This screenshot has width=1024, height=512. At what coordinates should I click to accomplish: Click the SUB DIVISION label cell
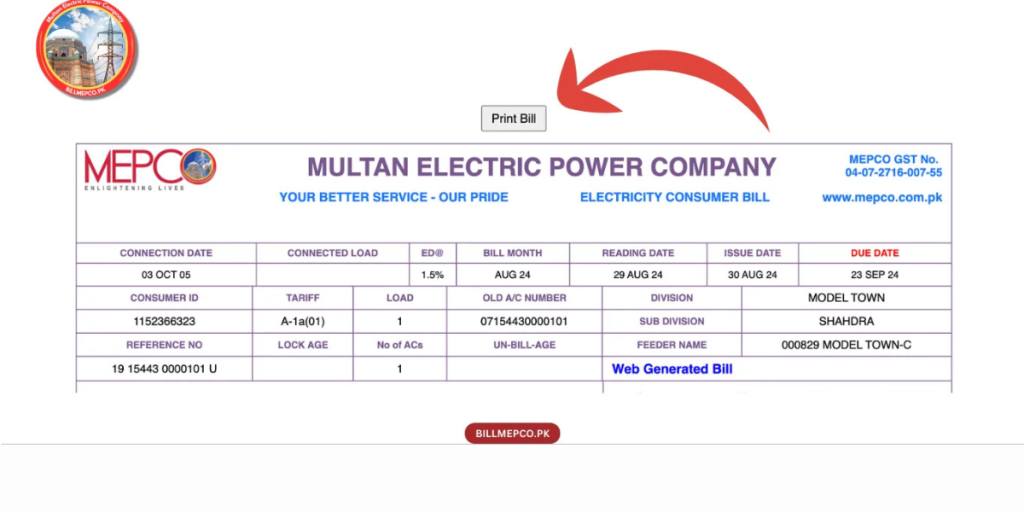click(x=671, y=322)
